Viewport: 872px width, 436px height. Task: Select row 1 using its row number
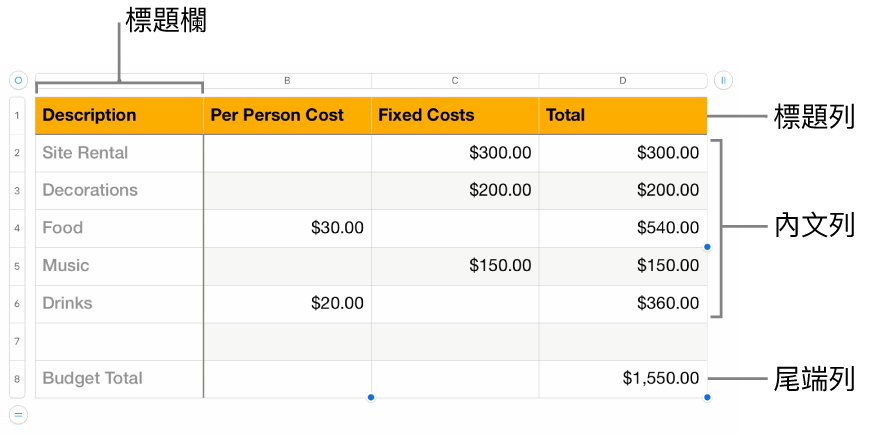tap(18, 116)
